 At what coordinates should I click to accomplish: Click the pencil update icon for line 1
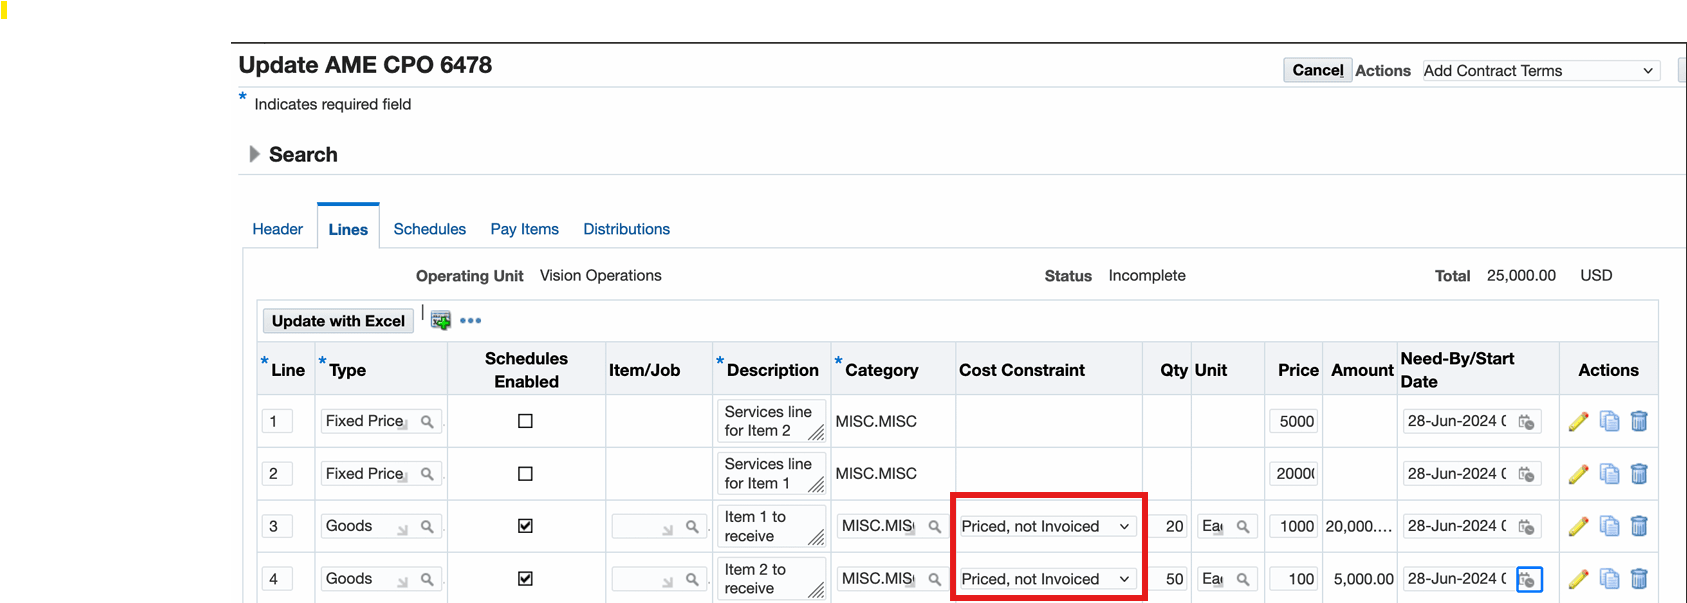(1578, 422)
